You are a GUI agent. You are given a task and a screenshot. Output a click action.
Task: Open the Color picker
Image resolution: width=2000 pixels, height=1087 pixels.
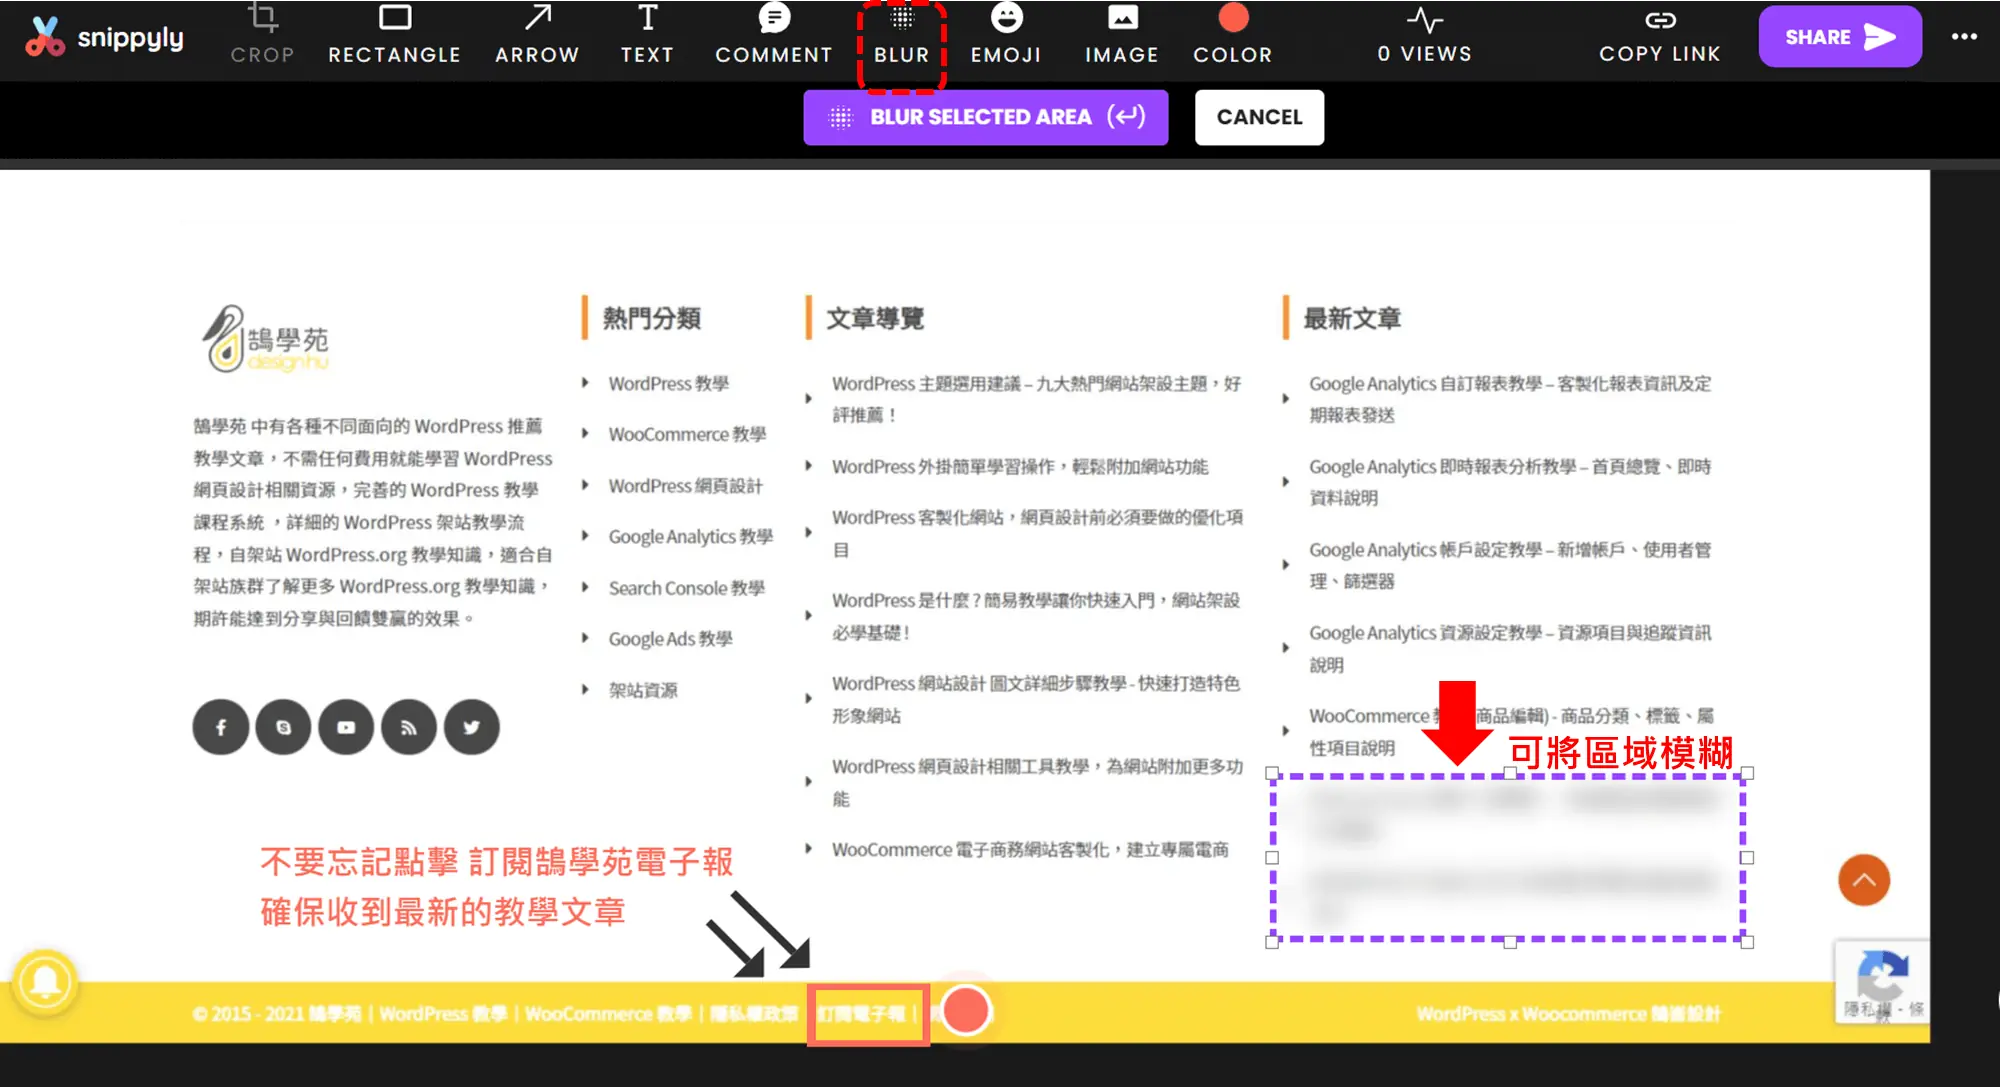1233,35
